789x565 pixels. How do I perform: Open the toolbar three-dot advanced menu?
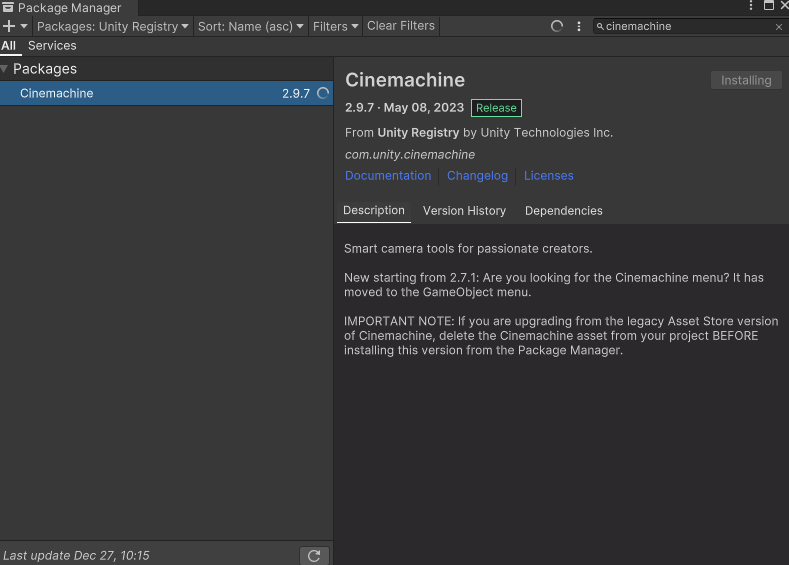579,26
